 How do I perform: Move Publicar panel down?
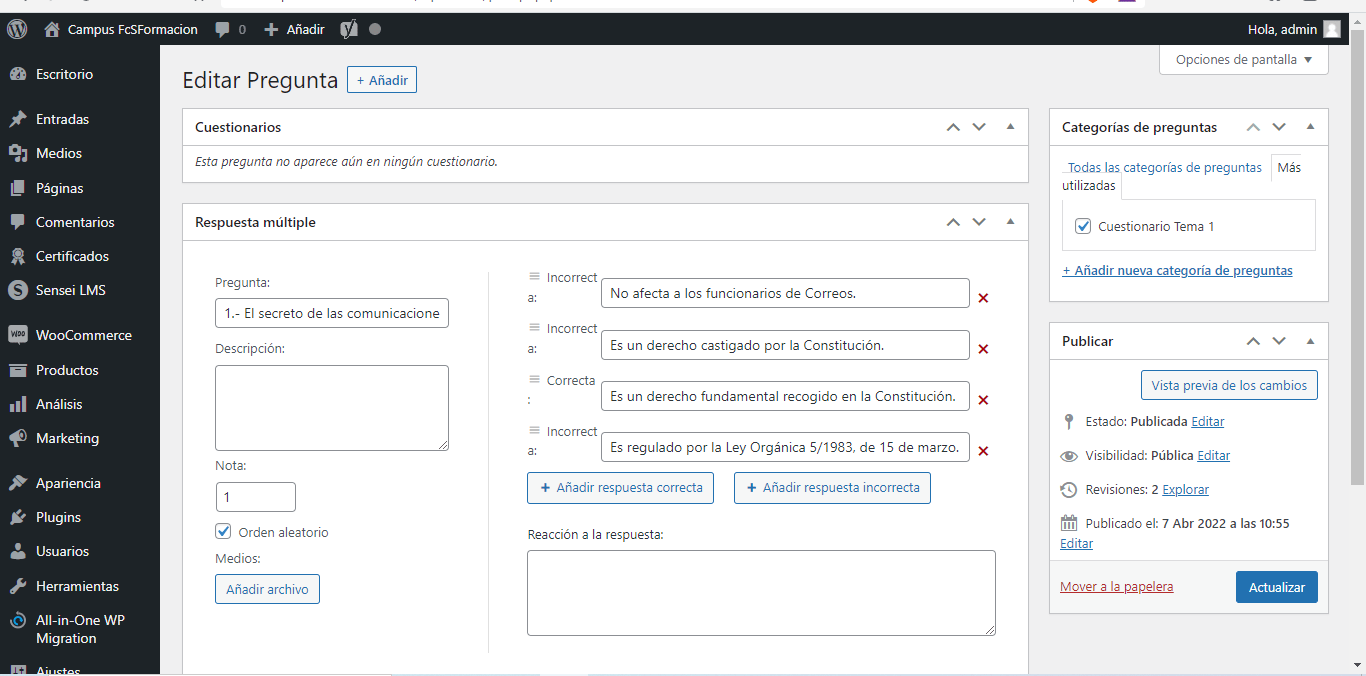[x=1279, y=341]
